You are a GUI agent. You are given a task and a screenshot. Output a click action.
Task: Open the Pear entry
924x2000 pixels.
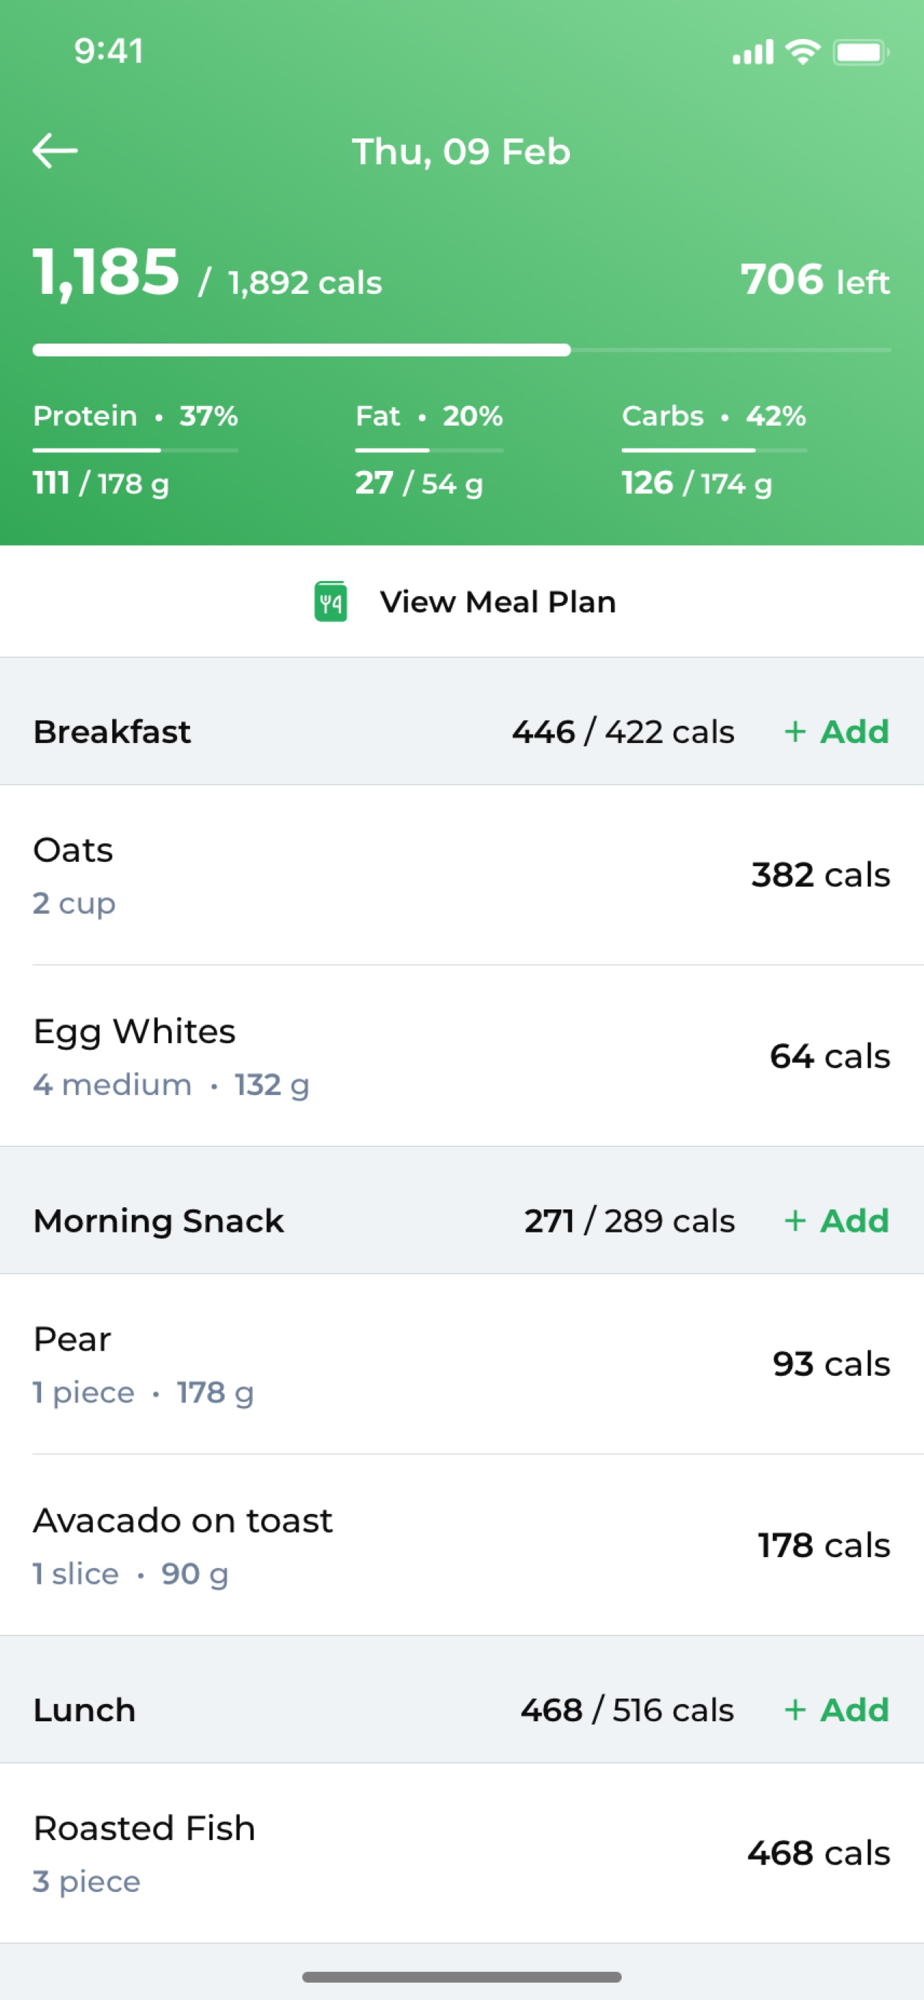[x=462, y=1364]
